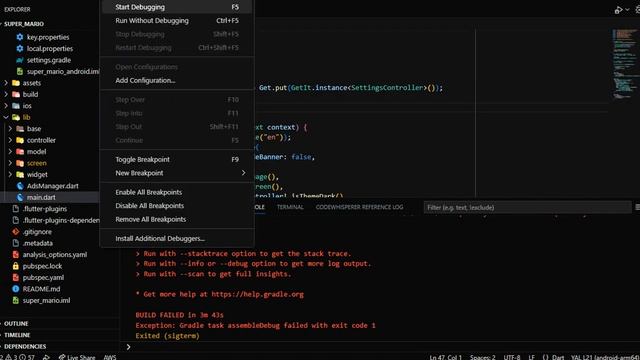Select Toggle Breakpoint menu item
The image size is (640, 360).
tap(177, 160)
